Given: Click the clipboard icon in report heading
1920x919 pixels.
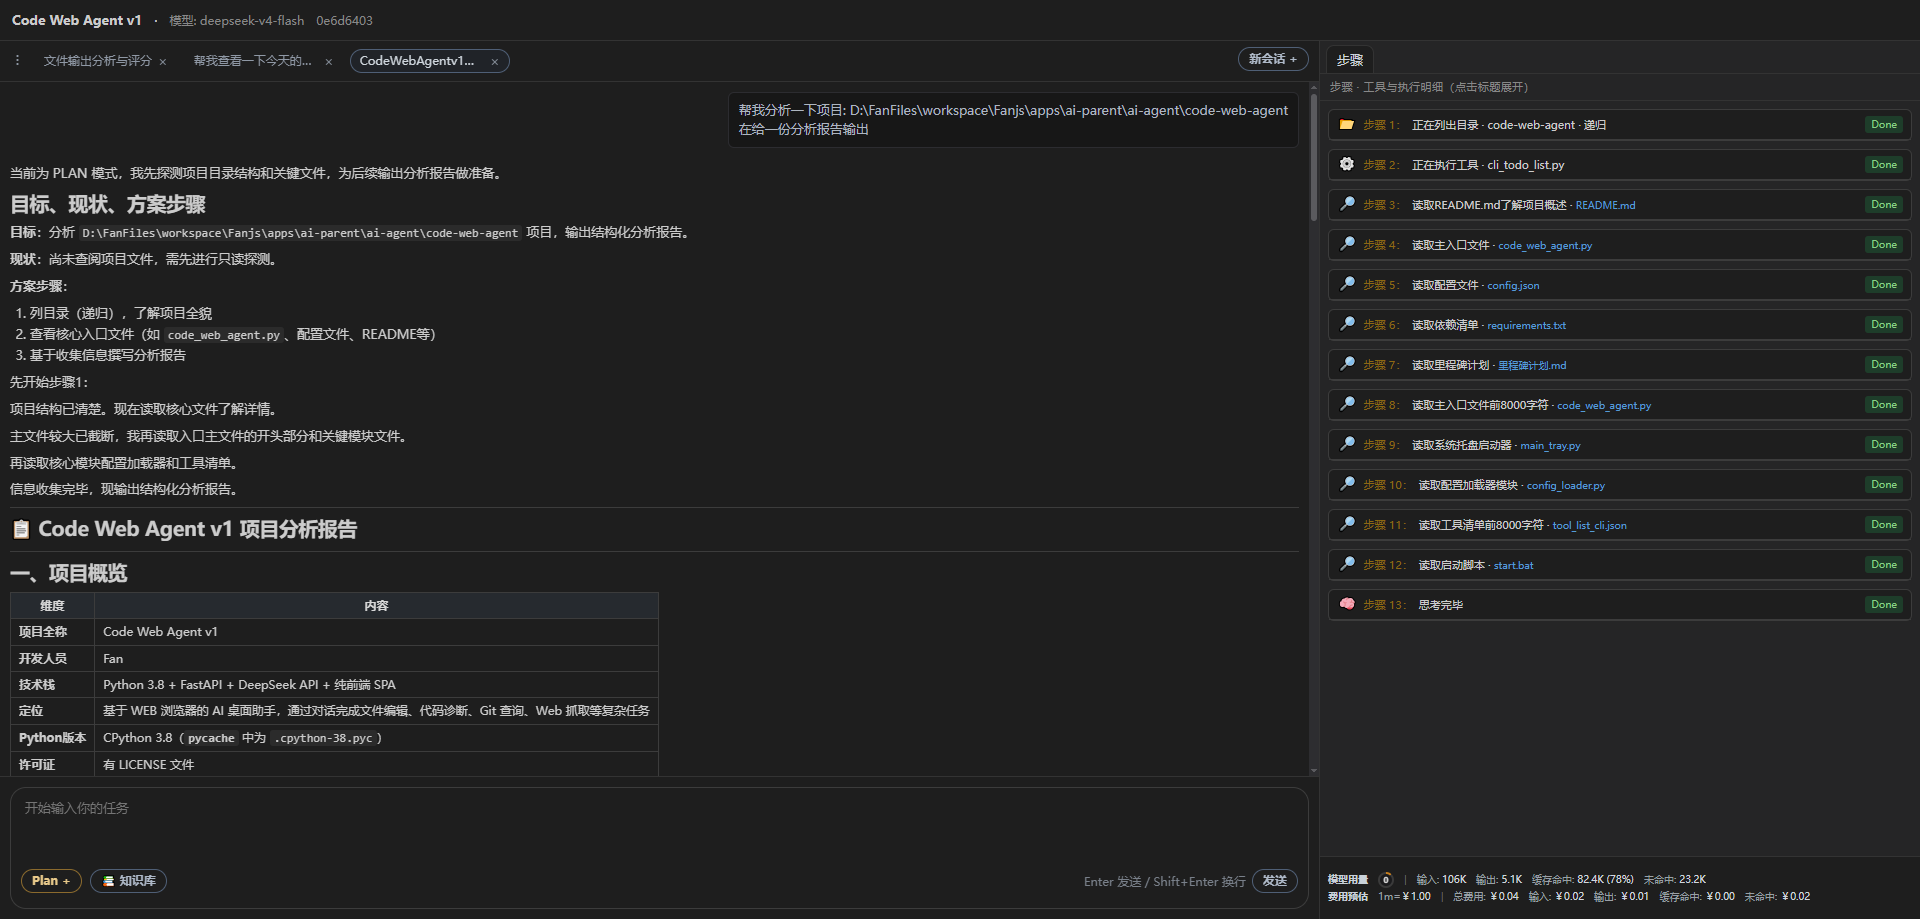Looking at the screenshot, I should pyautogui.click(x=21, y=530).
